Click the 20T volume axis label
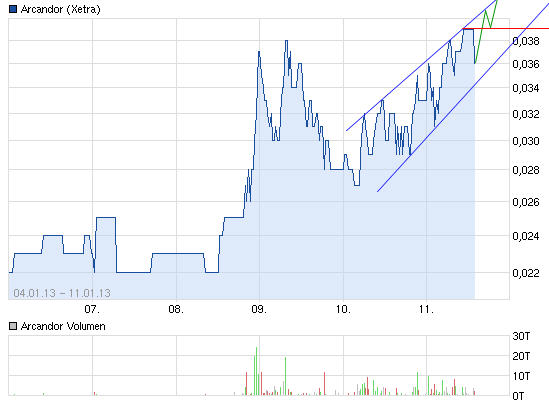 (x=521, y=356)
